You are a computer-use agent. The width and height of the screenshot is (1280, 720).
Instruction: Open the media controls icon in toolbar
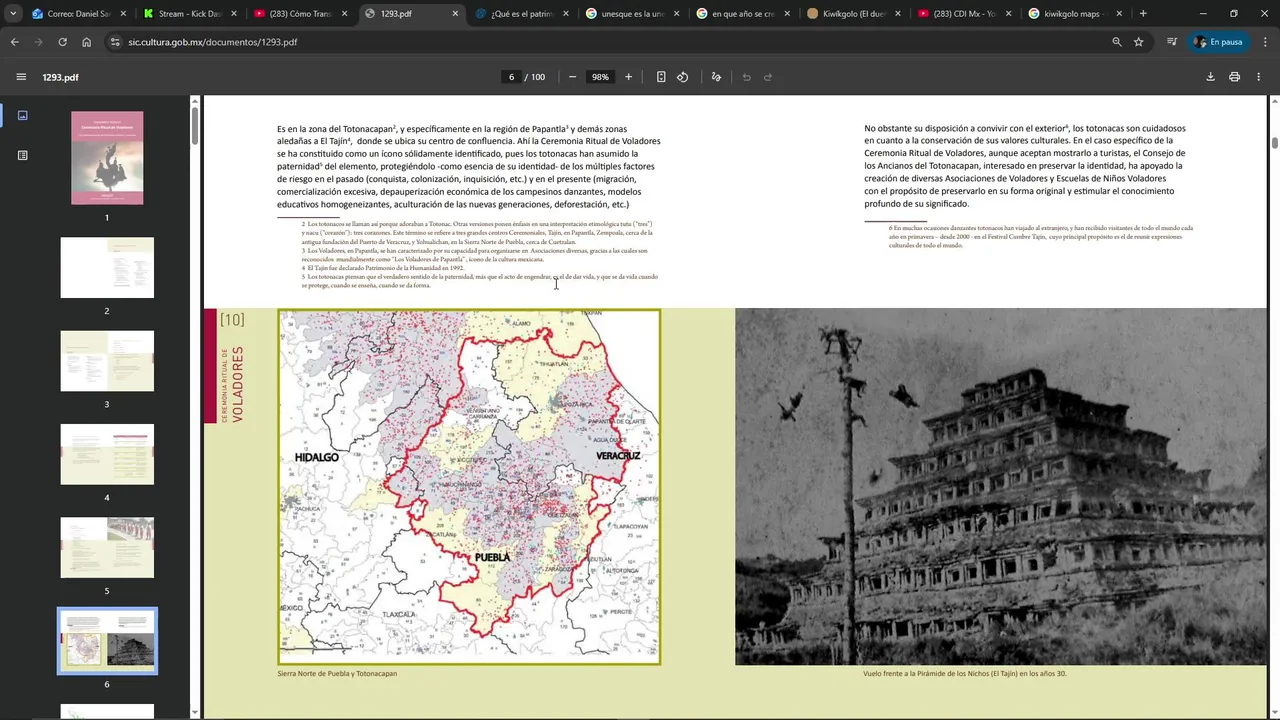[x=1171, y=42]
